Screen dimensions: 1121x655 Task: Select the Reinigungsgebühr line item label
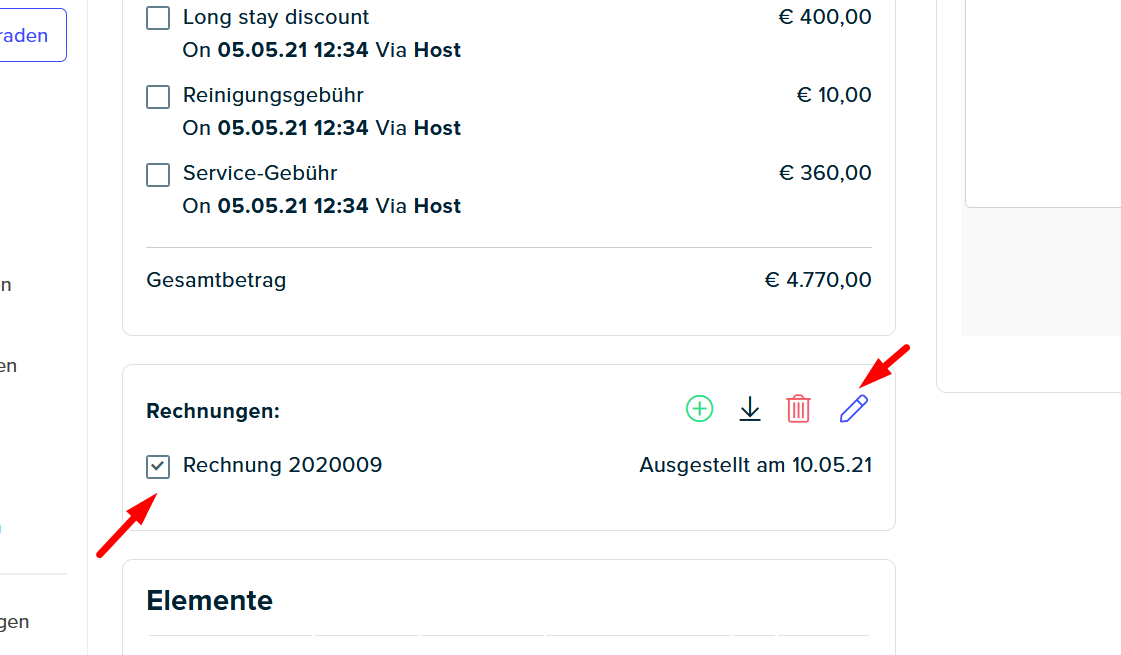click(x=273, y=95)
